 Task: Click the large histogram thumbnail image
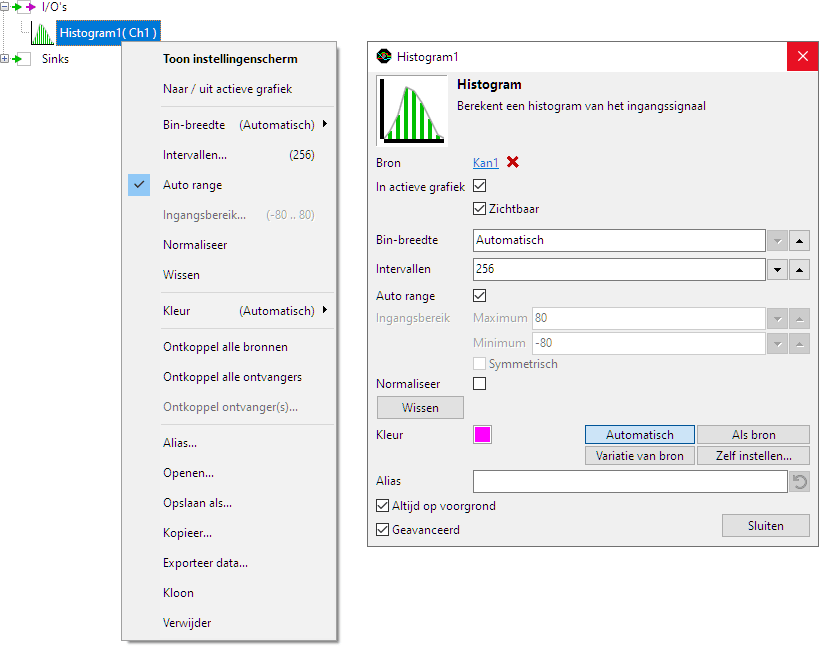click(x=412, y=111)
